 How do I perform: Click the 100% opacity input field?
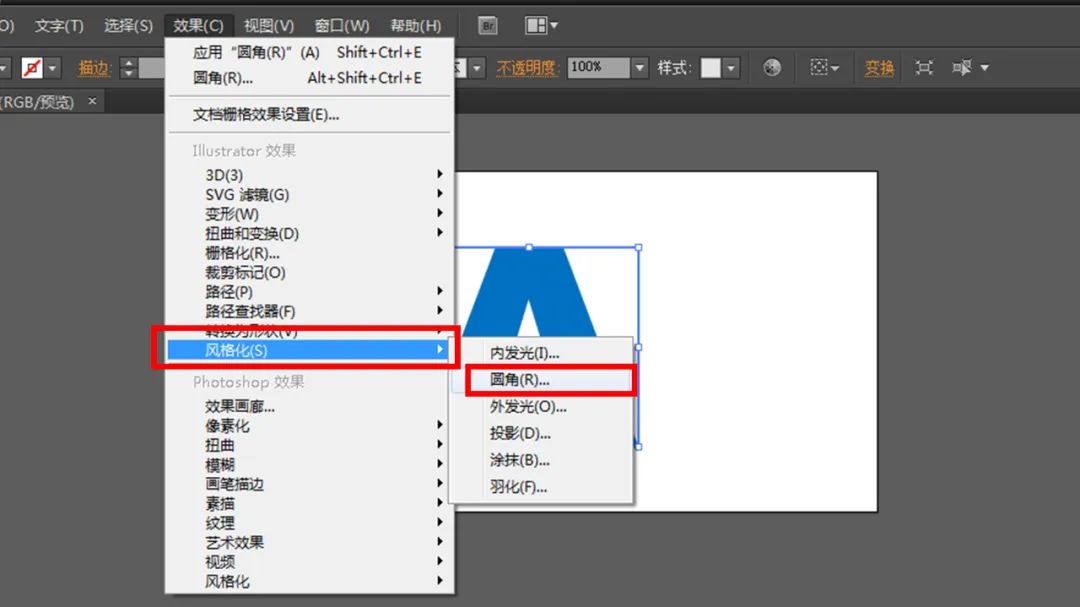(598, 68)
